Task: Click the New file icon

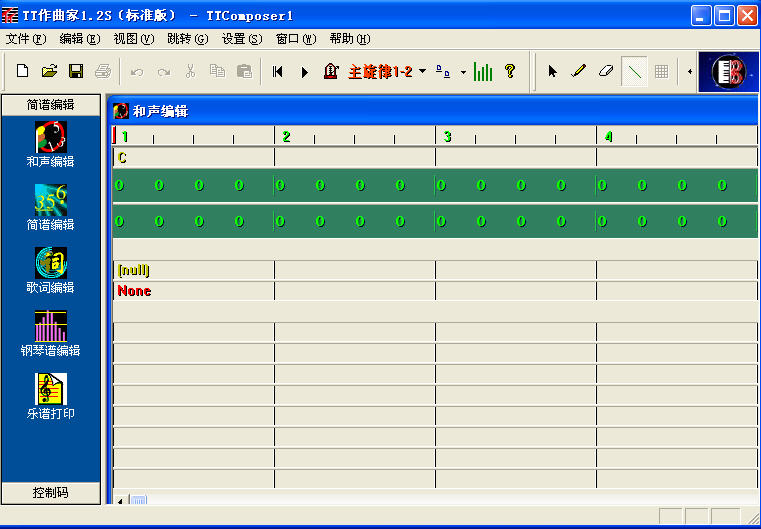Action: click(x=22, y=71)
